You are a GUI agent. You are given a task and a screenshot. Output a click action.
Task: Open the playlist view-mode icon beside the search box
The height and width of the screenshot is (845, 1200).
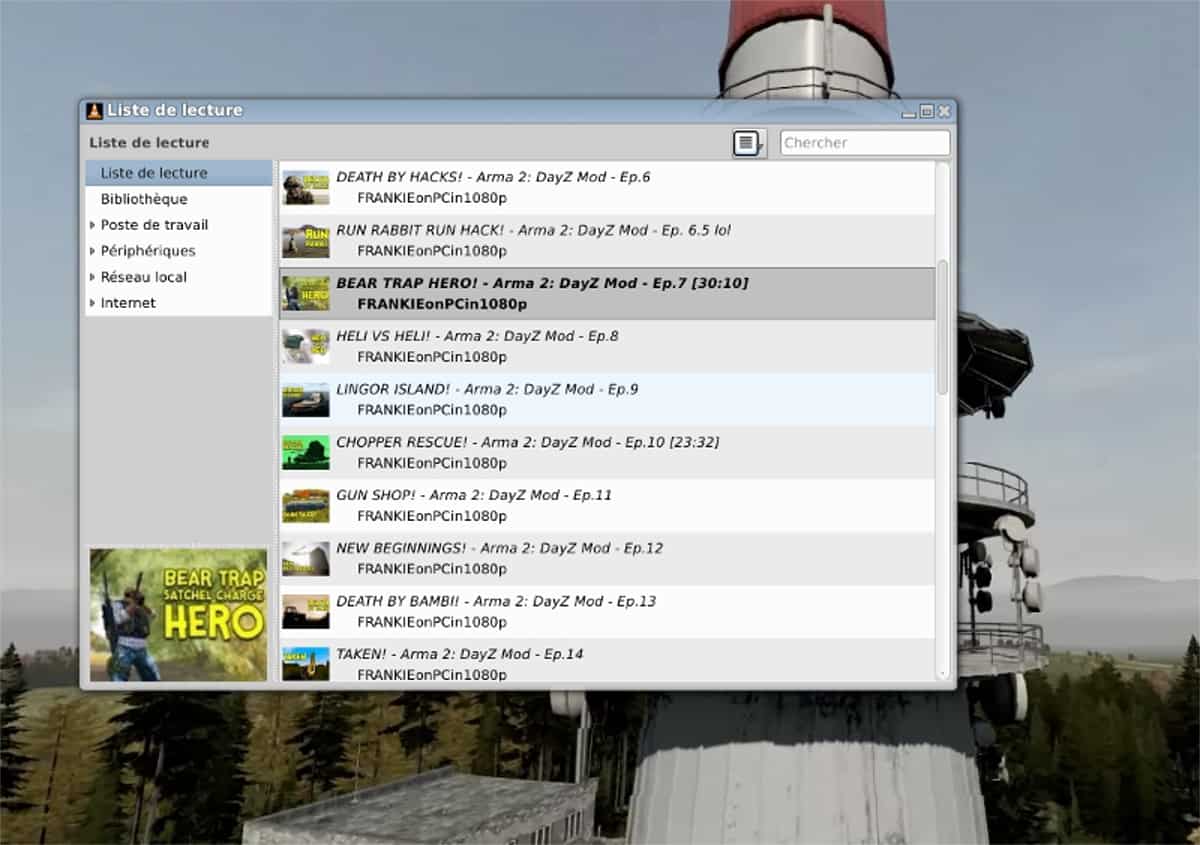[x=744, y=142]
